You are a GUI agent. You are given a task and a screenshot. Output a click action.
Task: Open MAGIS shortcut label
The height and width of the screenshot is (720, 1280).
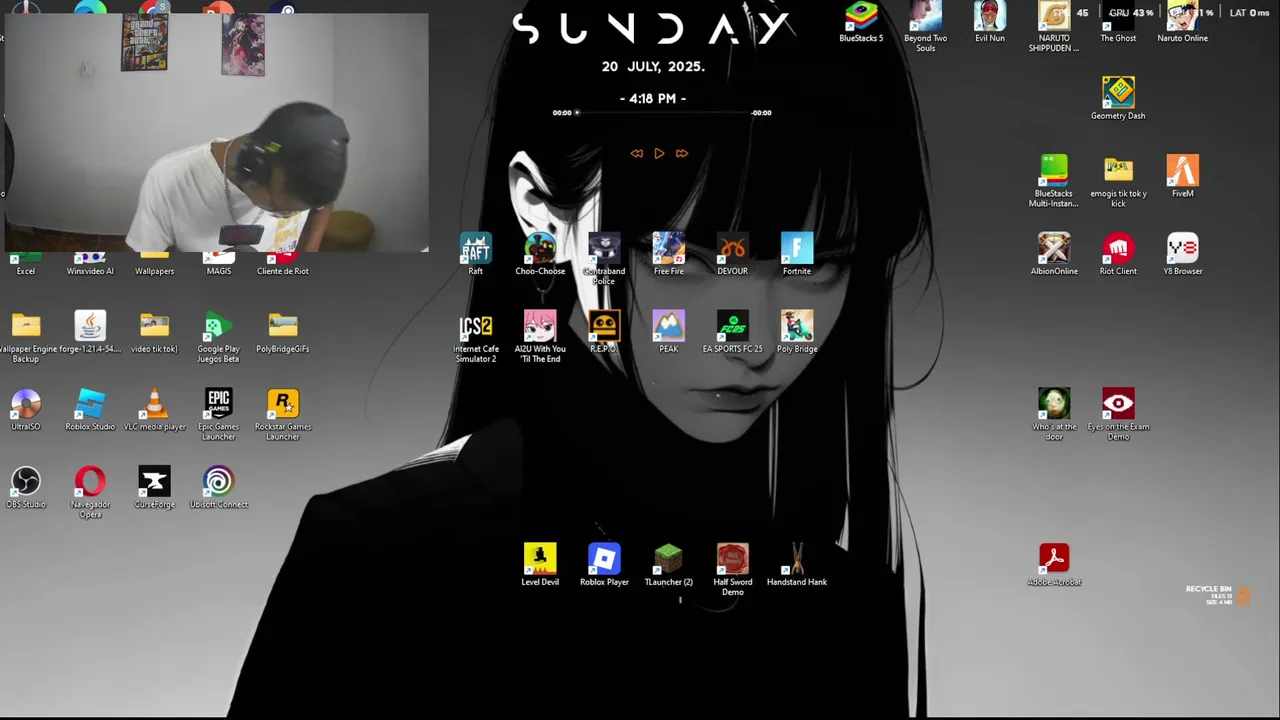218,271
